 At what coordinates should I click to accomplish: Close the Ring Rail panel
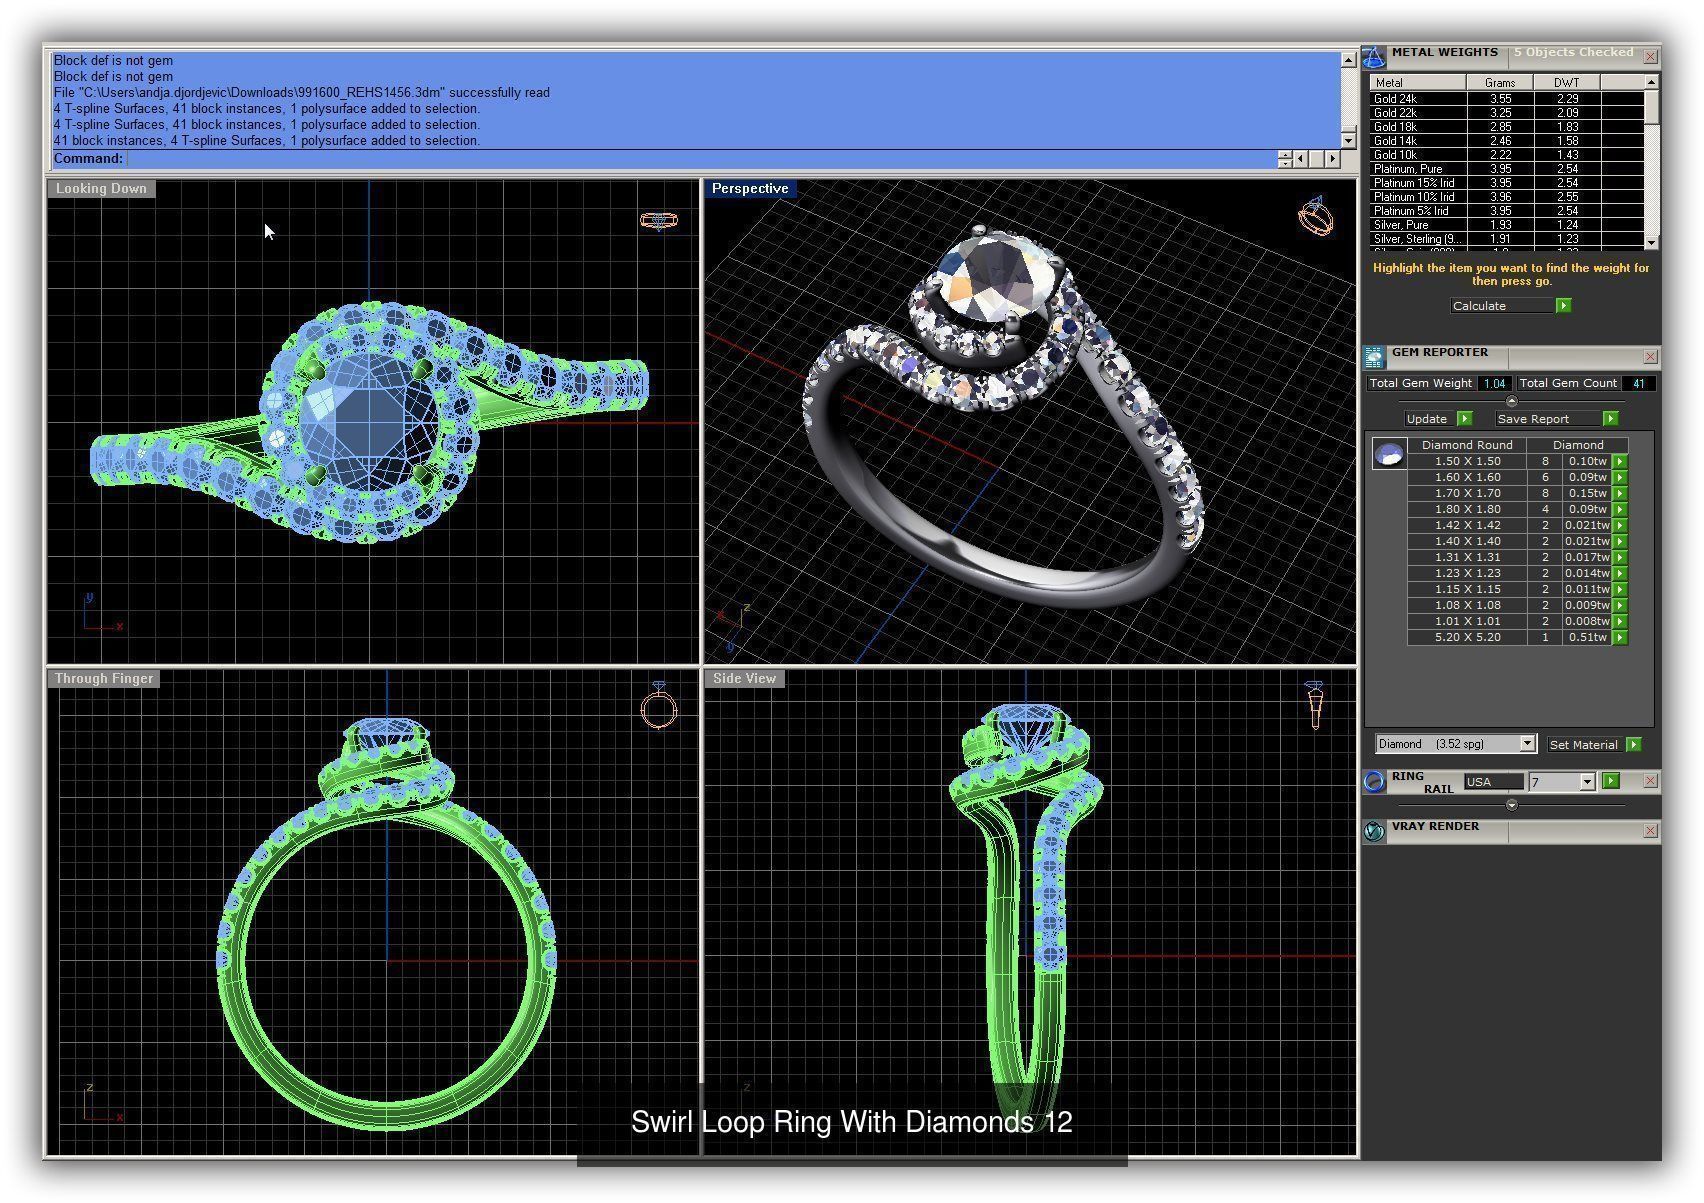(x=1650, y=781)
